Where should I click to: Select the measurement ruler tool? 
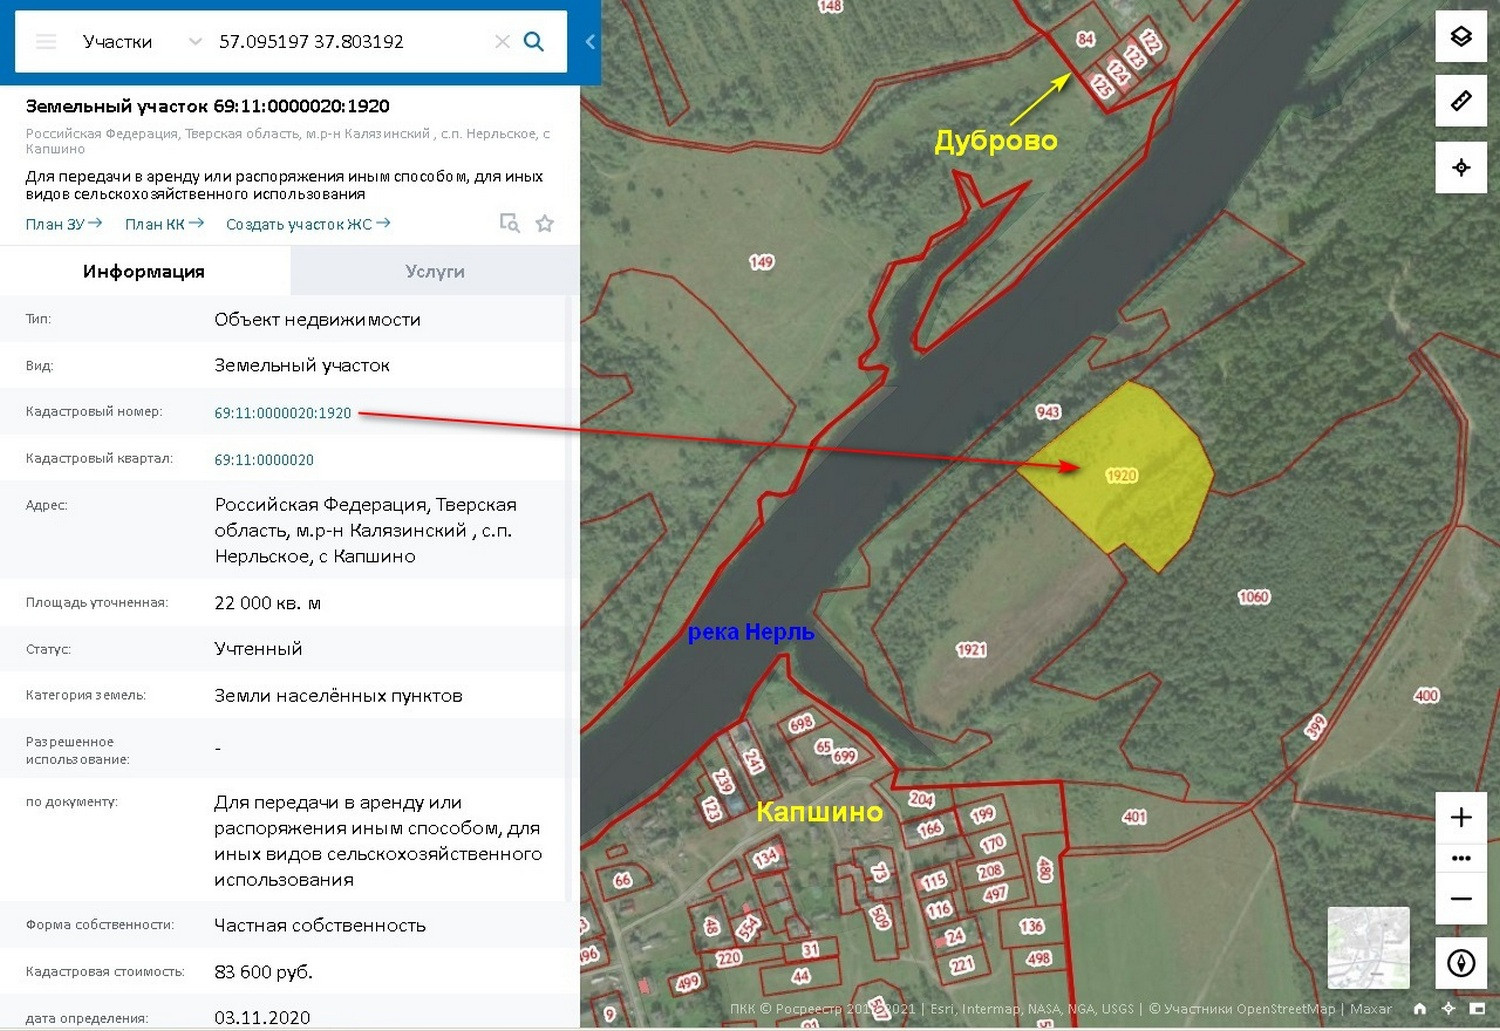coord(1461,100)
